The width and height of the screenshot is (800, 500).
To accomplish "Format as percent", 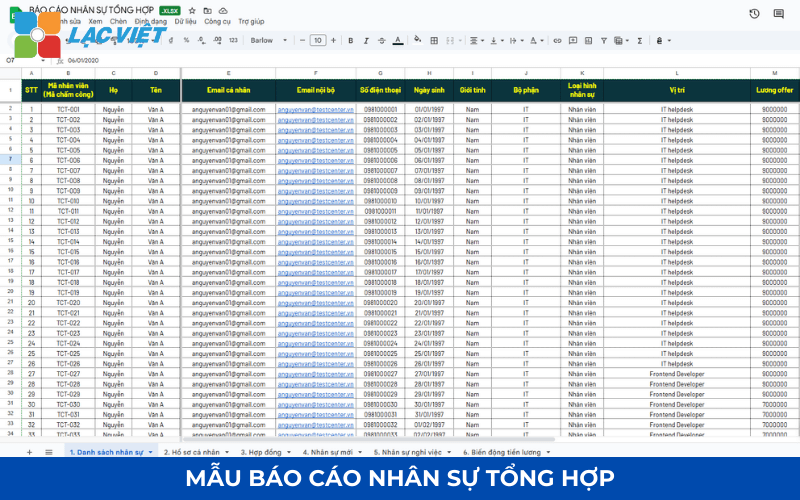I will [186, 40].
